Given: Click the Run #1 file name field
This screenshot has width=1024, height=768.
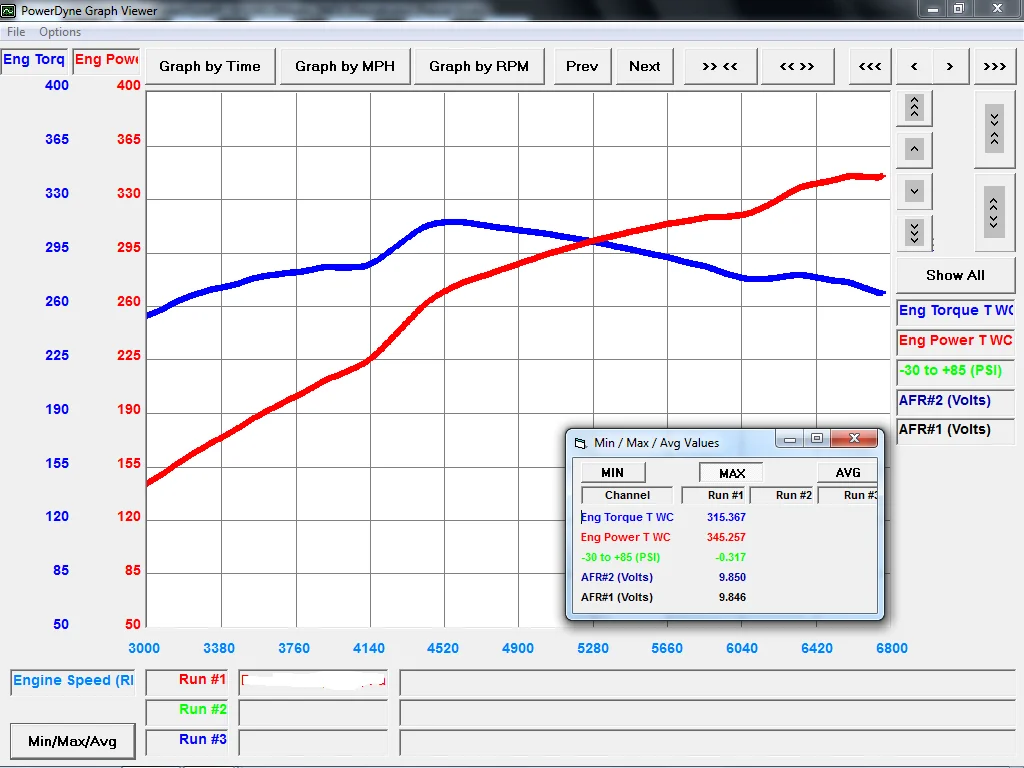Looking at the screenshot, I should click(x=313, y=682).
